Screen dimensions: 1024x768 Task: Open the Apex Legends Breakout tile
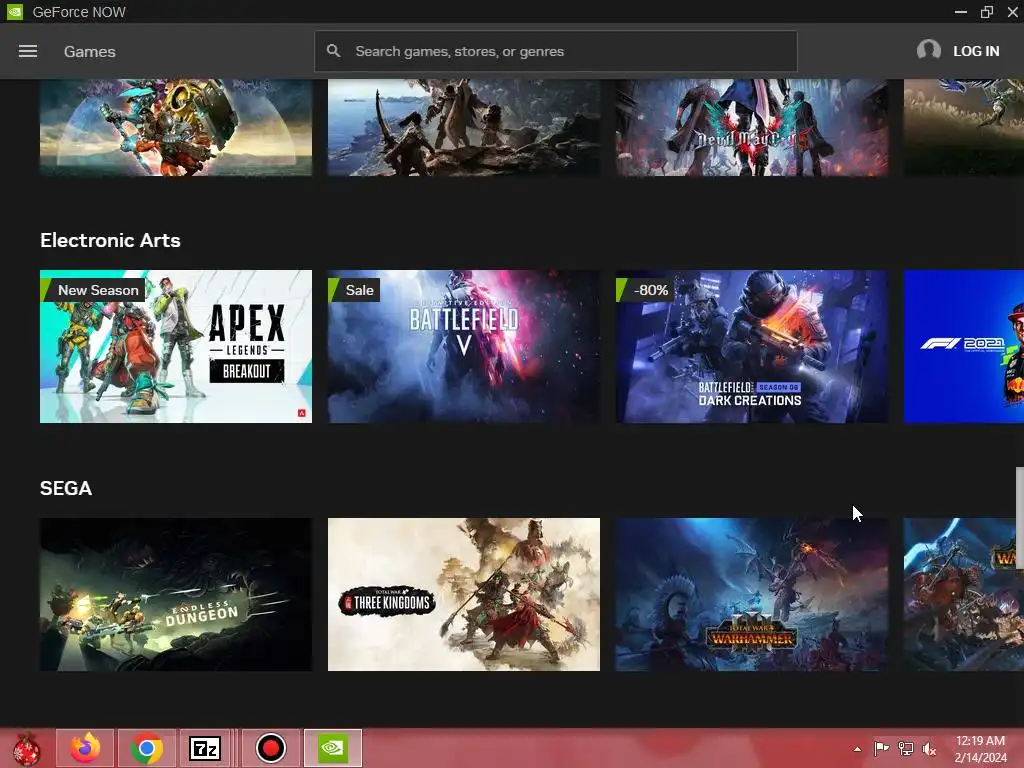pyautogui.click(x=176, y=346)
